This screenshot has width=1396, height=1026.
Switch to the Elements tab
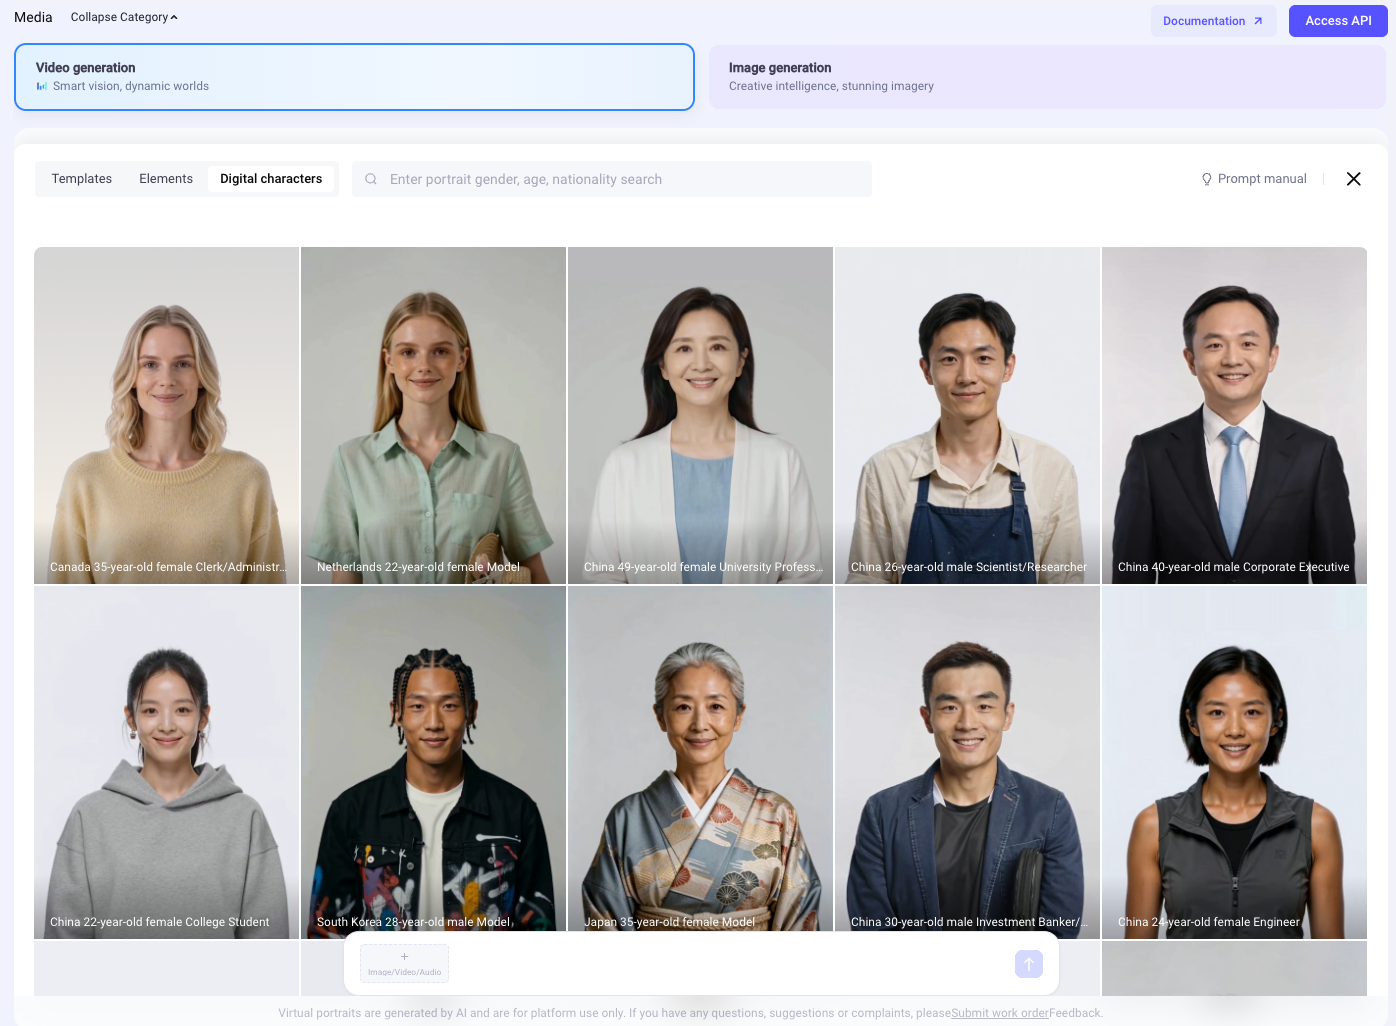(x=166, y=179)
